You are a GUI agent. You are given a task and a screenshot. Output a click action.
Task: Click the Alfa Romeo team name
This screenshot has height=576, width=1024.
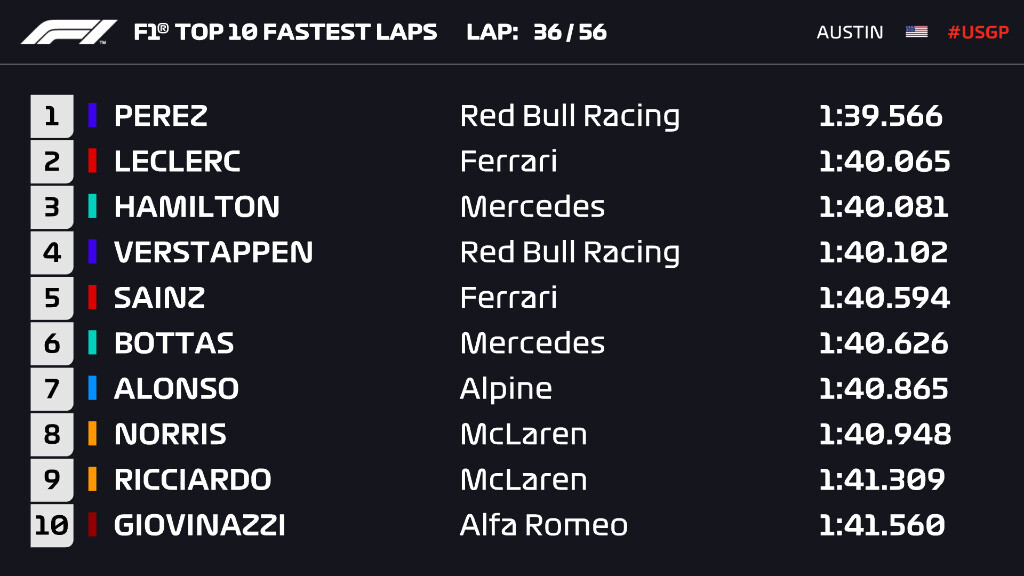click(544, 525)
